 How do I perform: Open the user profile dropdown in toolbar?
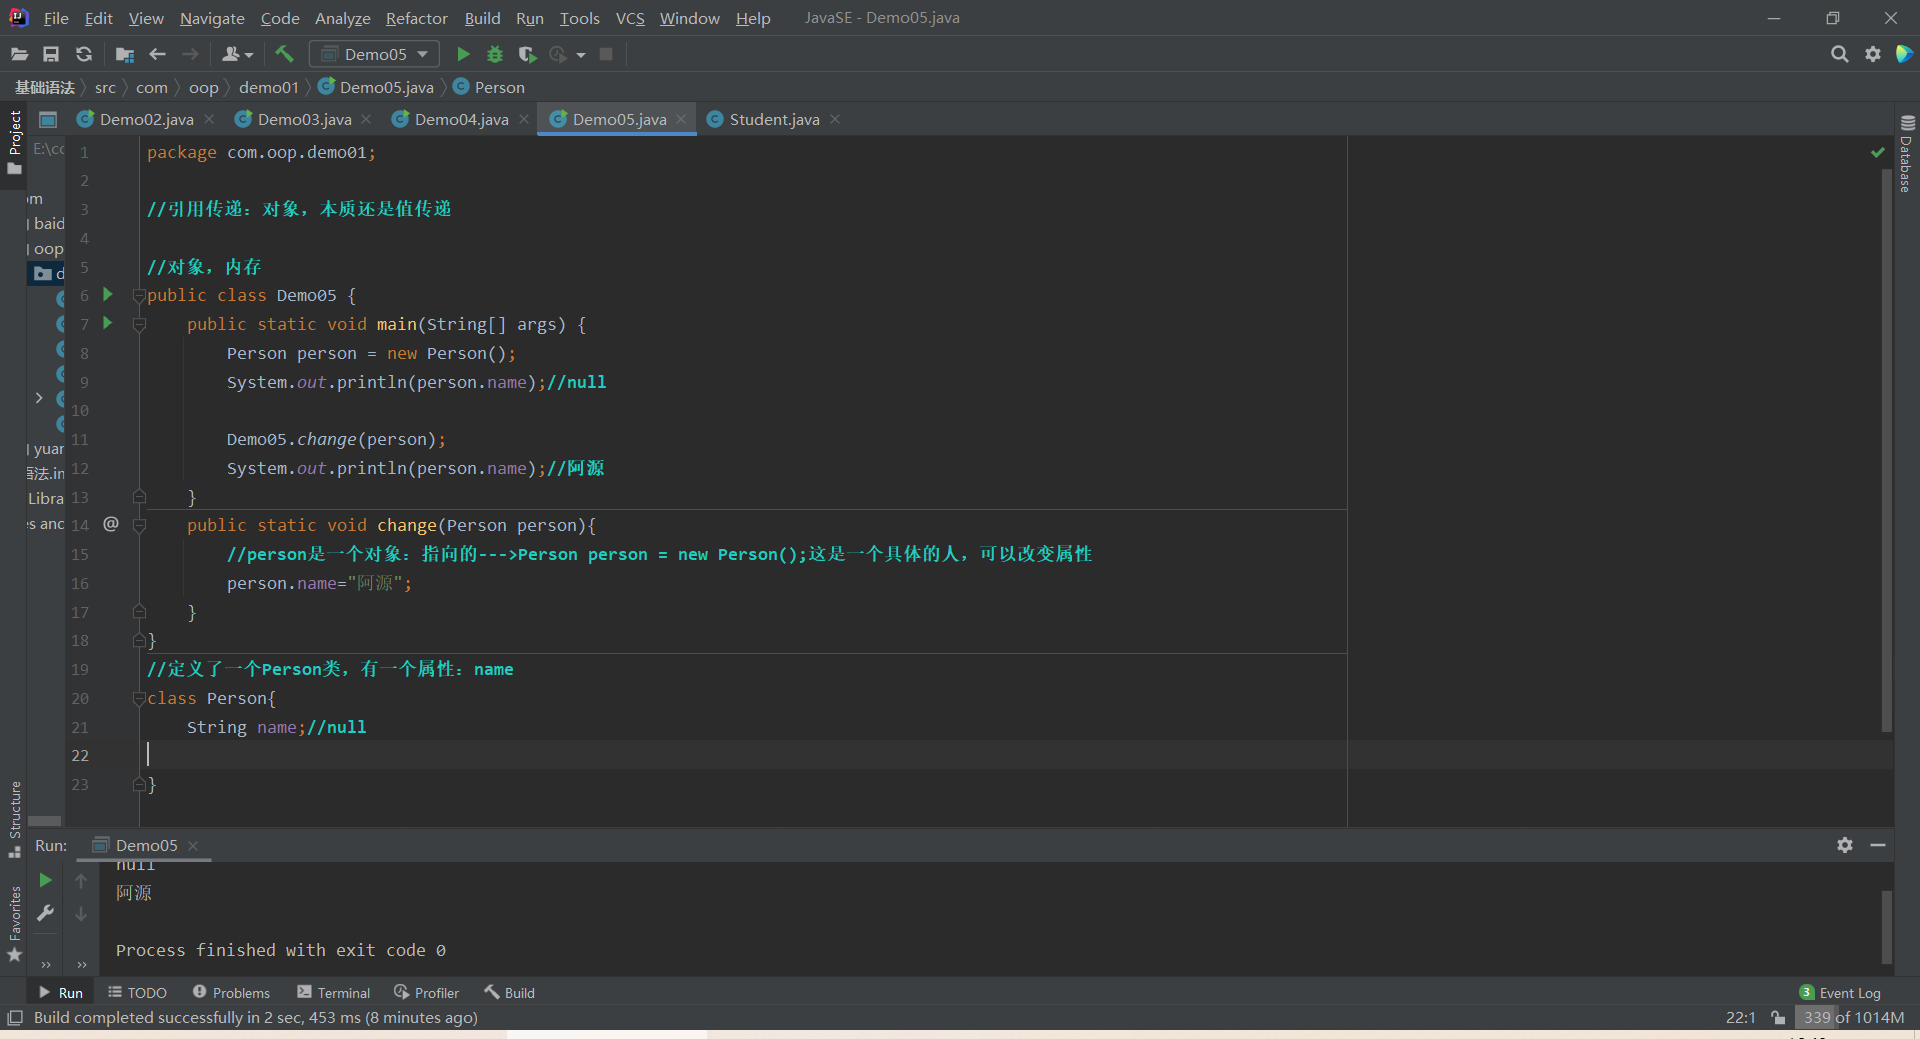(238, 54)
